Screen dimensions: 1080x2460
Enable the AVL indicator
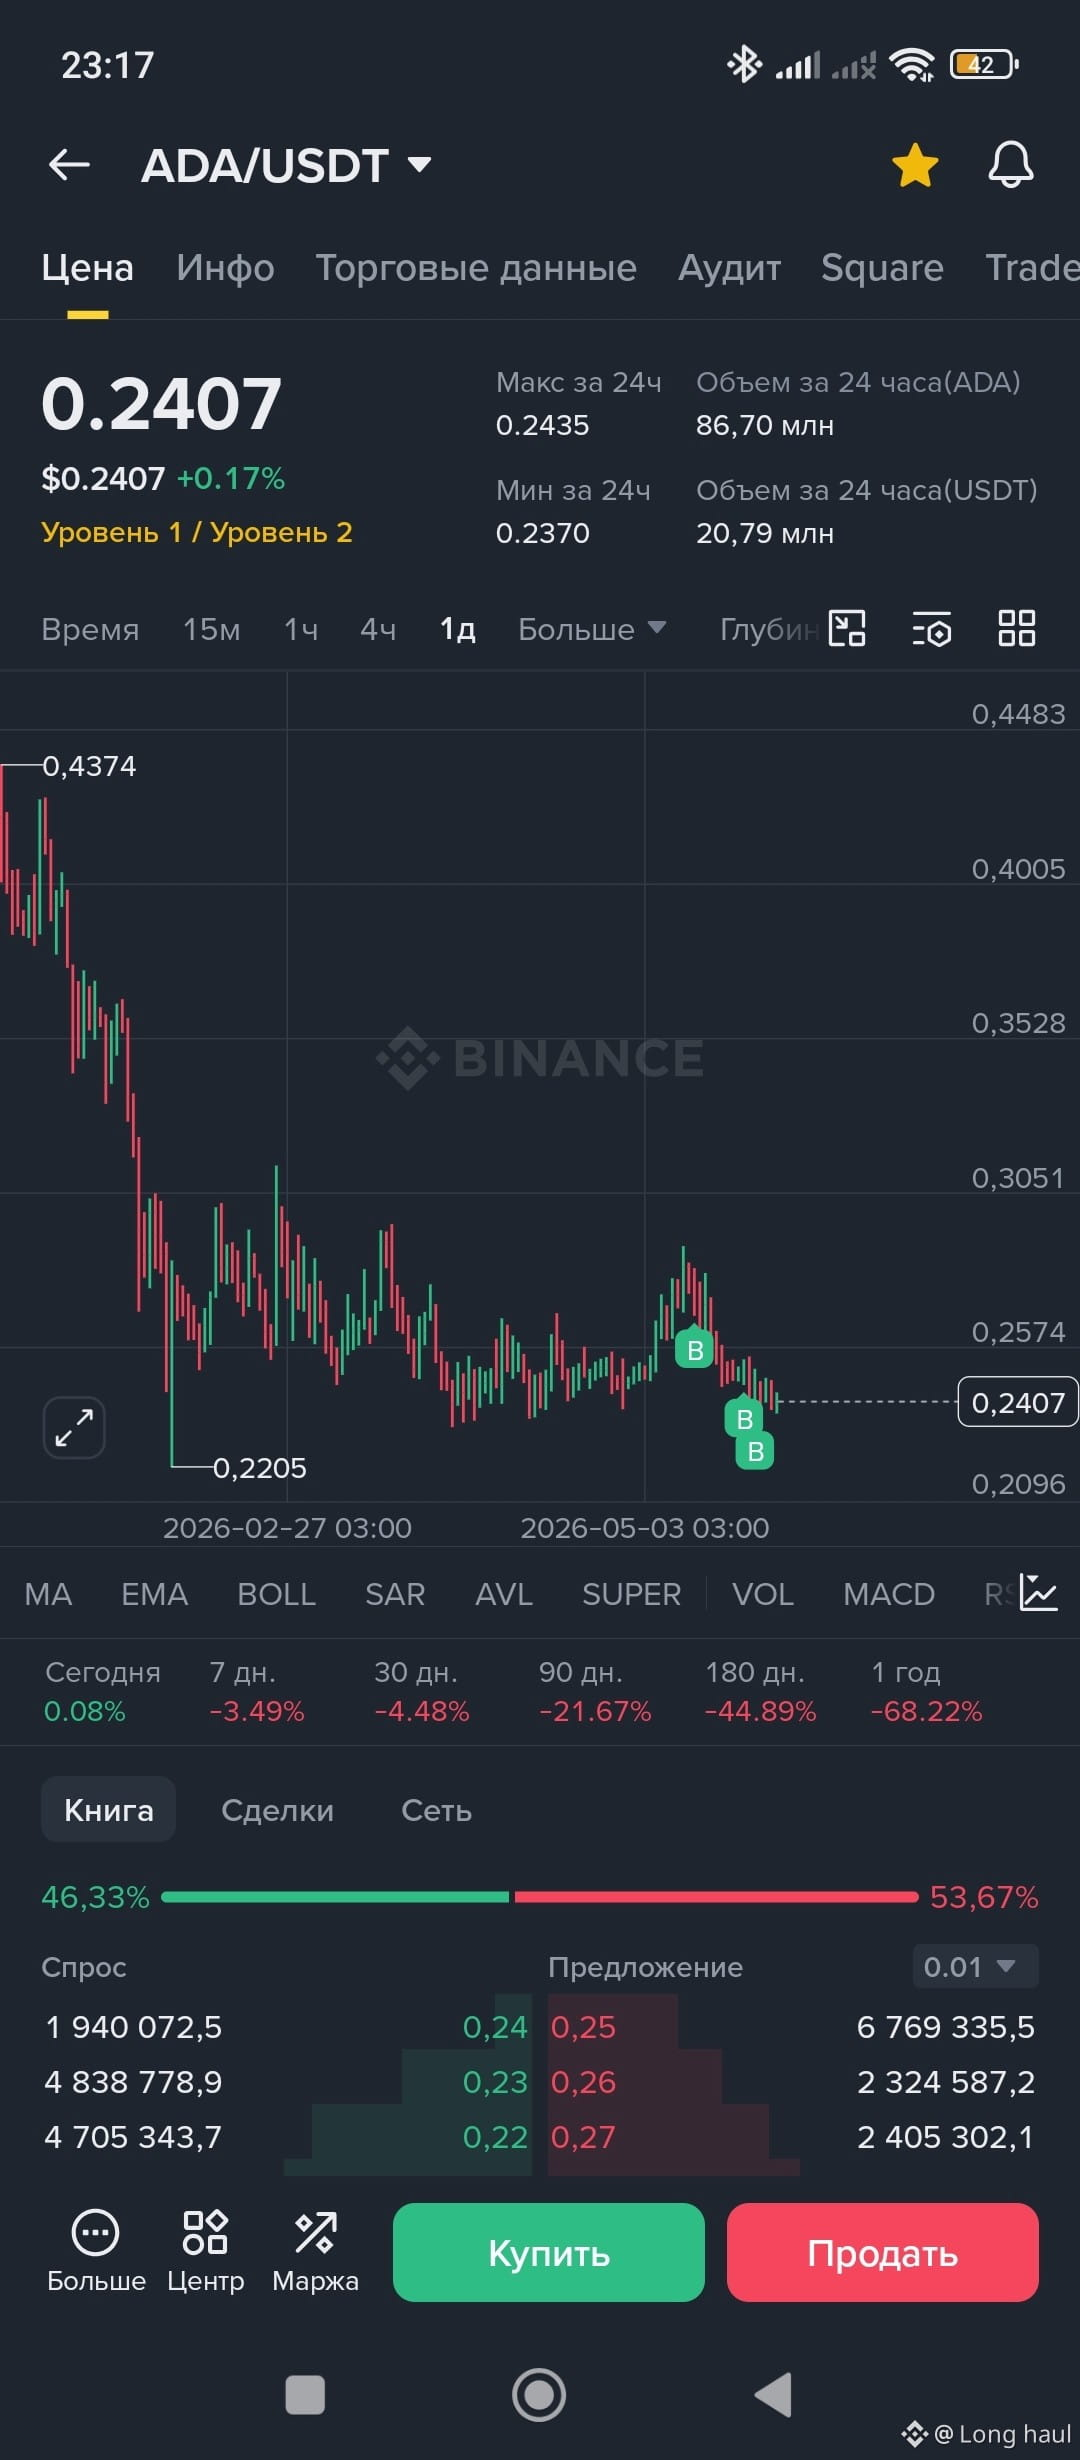pyautogui.click(x=504, y=1594)
